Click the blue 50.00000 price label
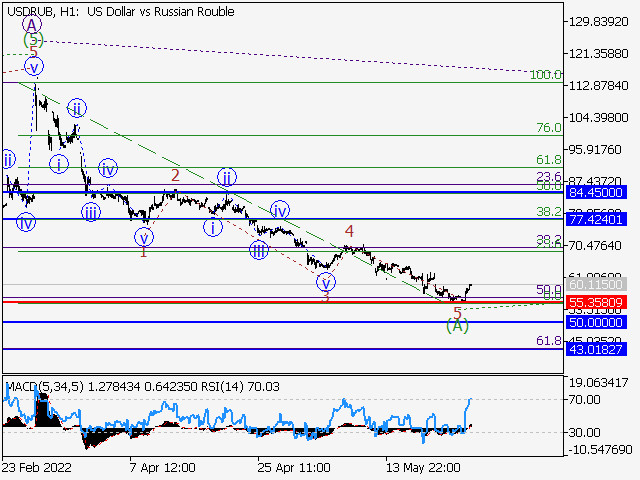 (x=596, y=322)
